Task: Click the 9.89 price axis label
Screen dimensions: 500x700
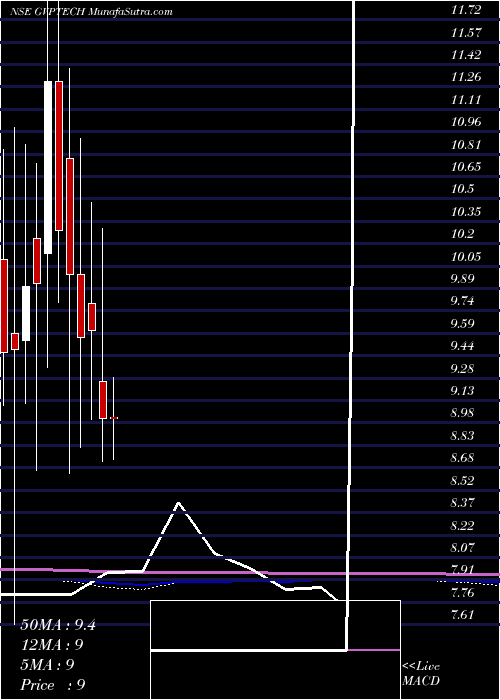Action: point(462,279)
